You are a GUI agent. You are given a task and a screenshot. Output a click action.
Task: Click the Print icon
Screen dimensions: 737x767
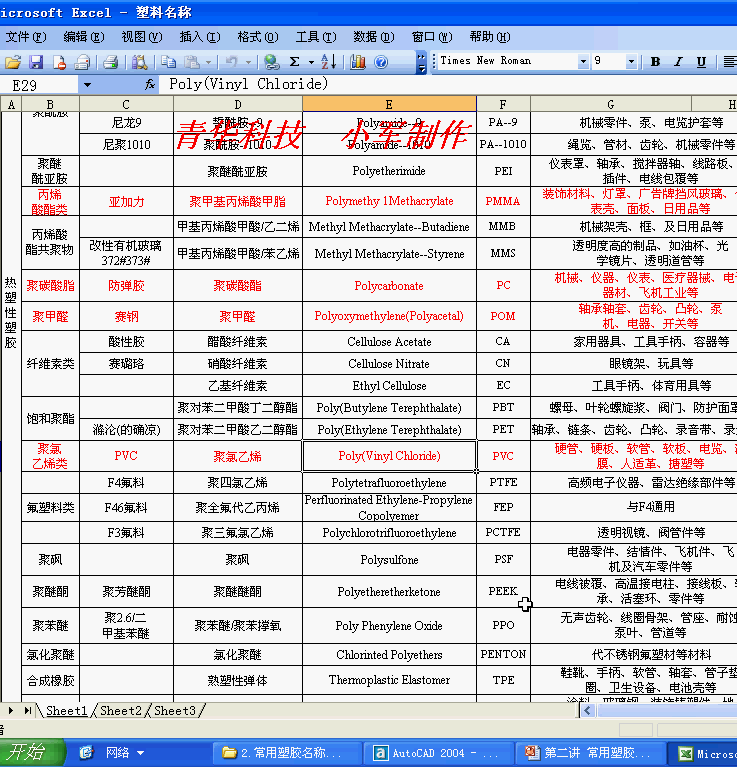click(111, 62)
